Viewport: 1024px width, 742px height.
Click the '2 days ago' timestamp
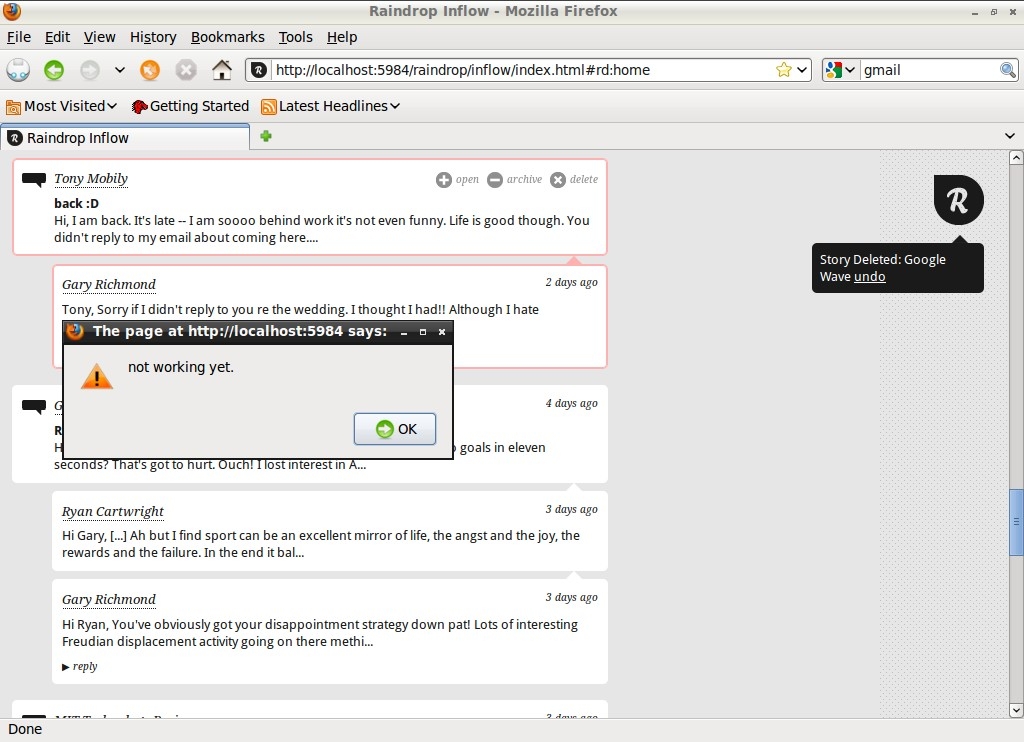point(571,282)
